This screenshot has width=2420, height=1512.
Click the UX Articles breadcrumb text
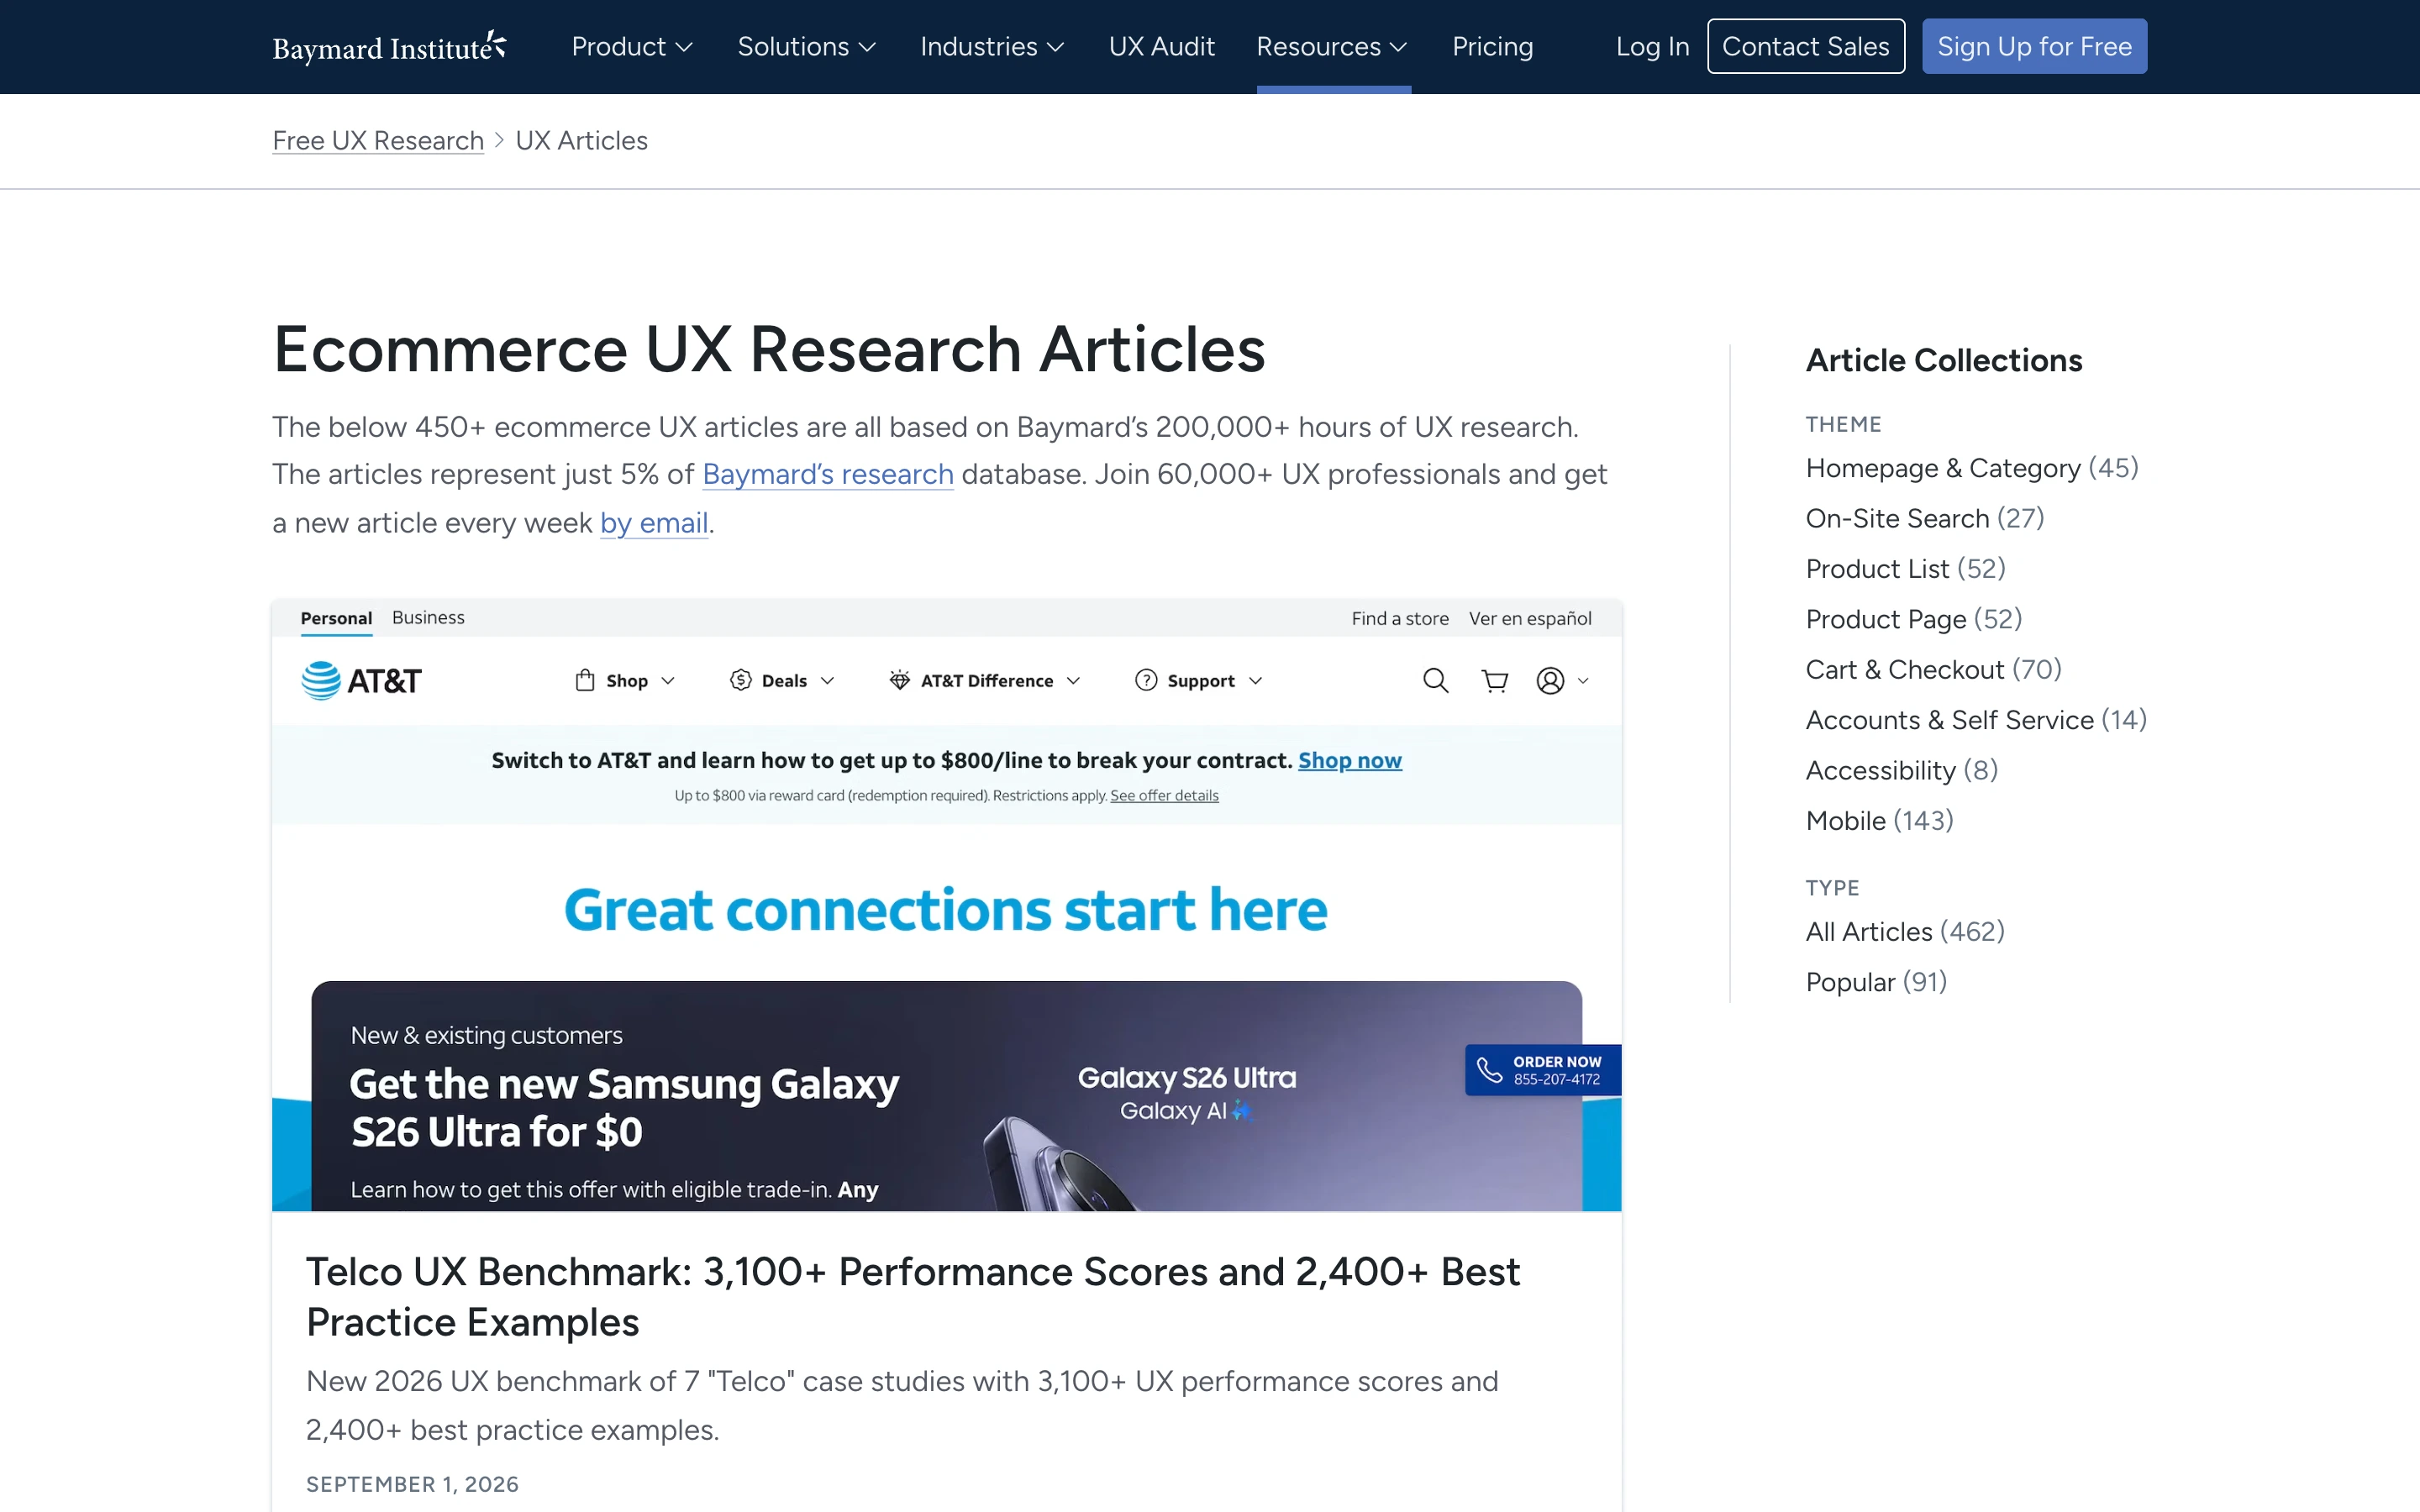pyautogui.click(x=581, y=141)
